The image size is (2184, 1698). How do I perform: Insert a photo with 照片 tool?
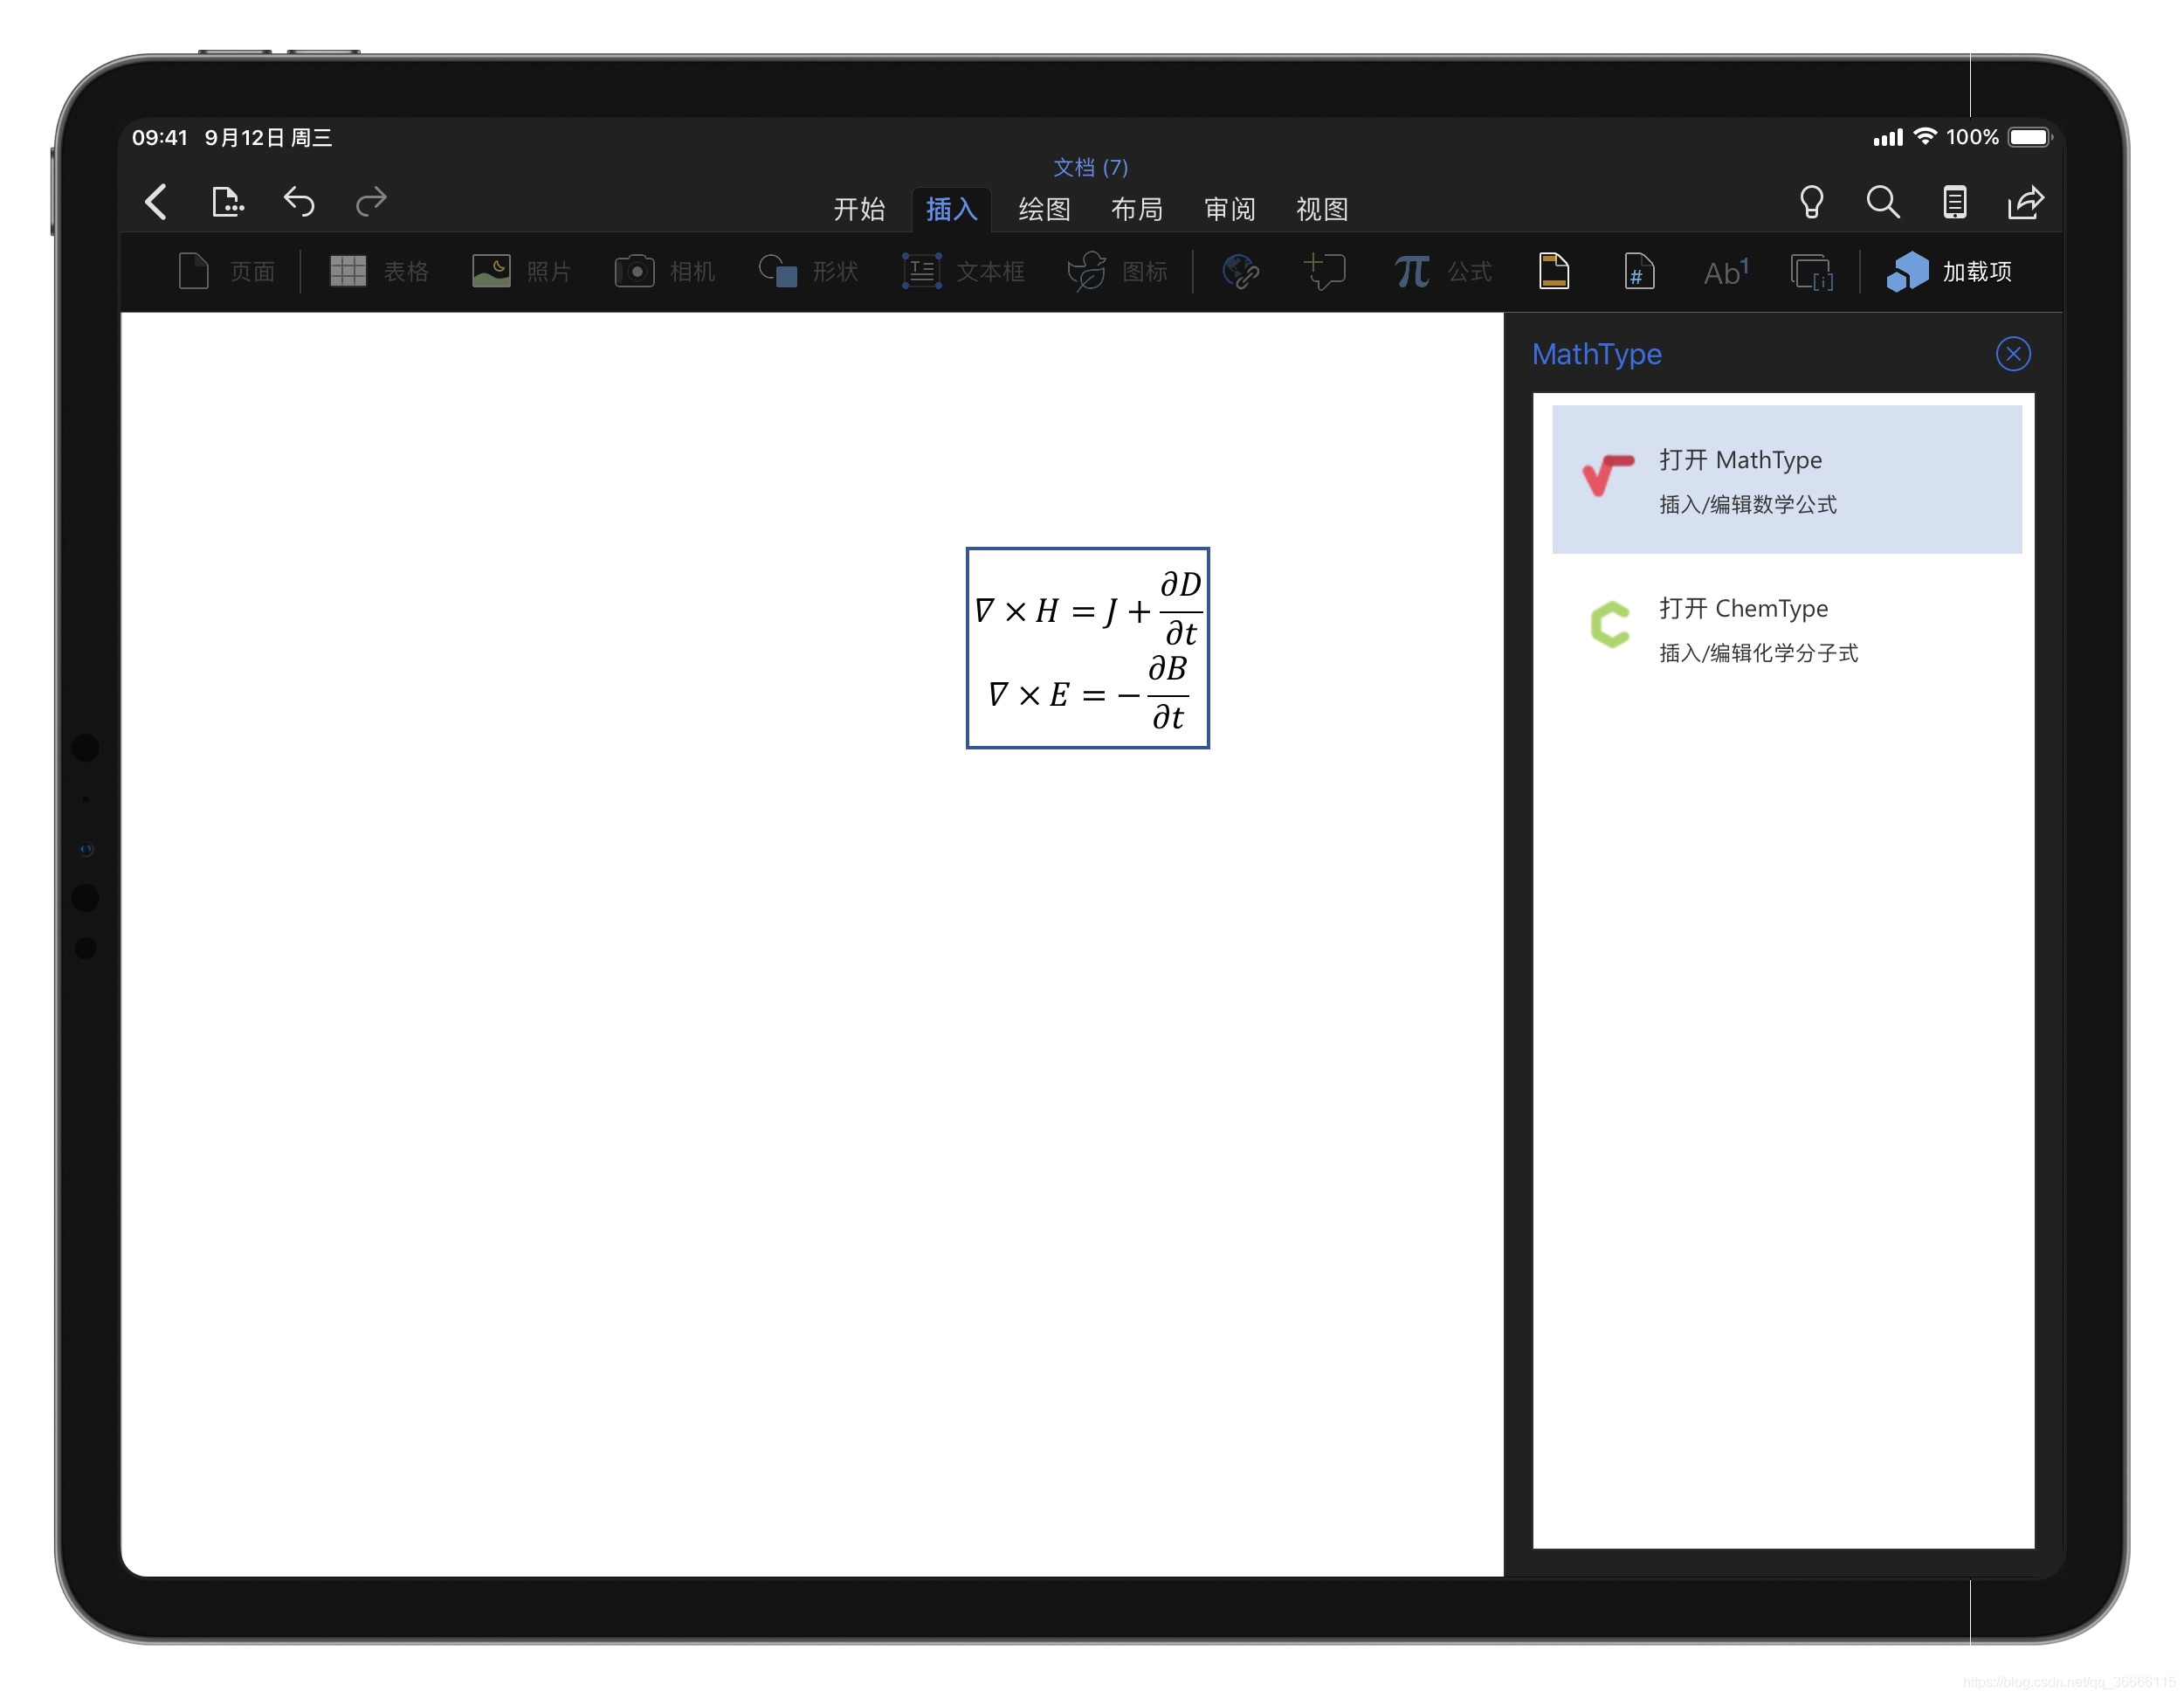pos(520,271)
